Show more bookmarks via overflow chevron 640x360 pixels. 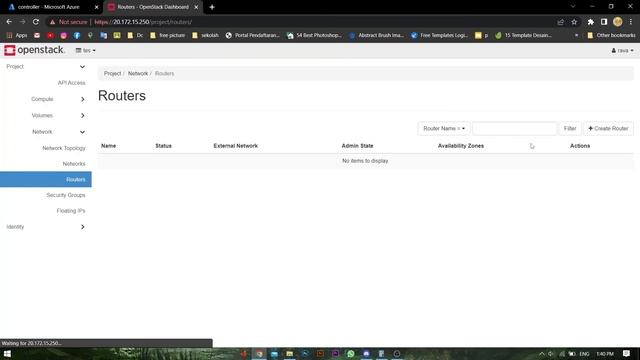pyautogui.click(x=576, y=36)
